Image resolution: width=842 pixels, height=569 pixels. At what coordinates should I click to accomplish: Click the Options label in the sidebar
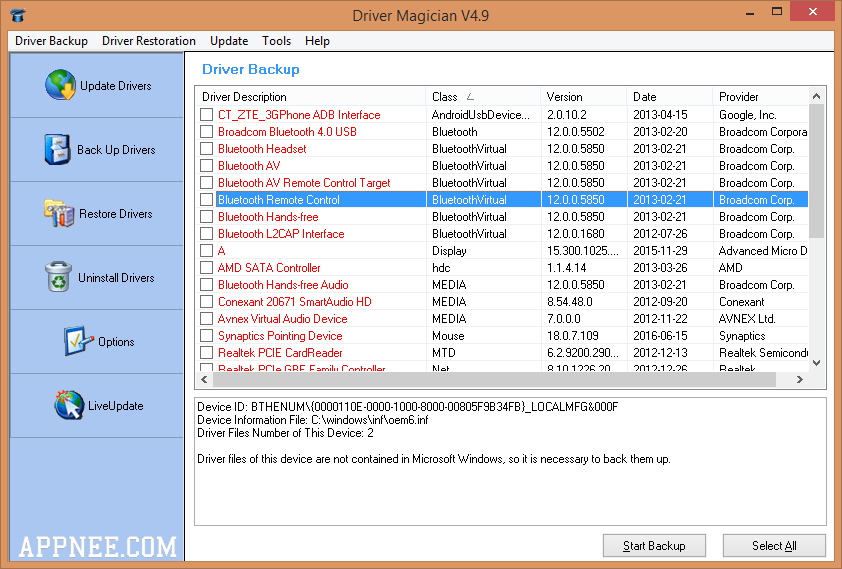point(116,341)
